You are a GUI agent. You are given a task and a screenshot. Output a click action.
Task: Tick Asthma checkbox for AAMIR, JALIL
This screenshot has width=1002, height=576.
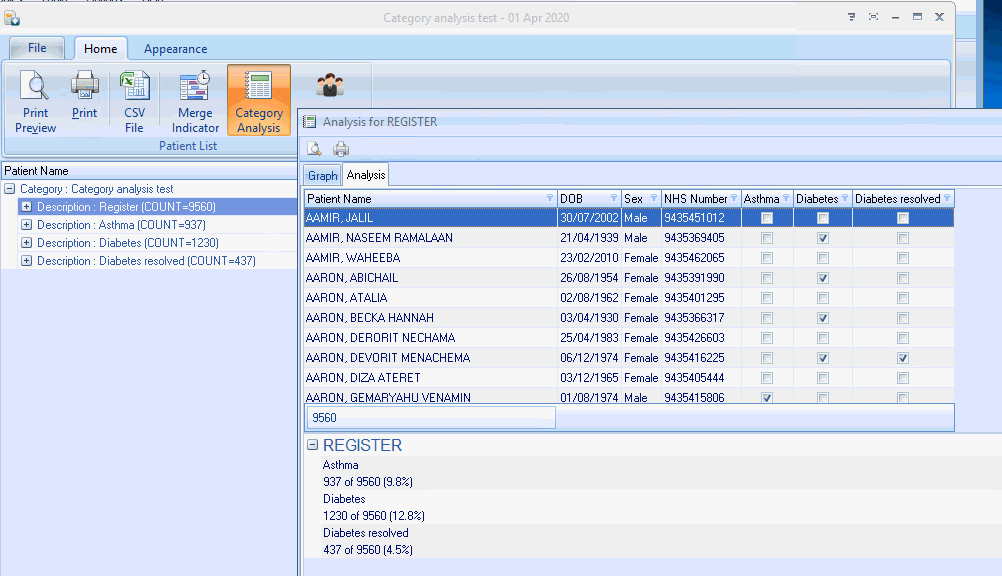[x=767, y=218]
